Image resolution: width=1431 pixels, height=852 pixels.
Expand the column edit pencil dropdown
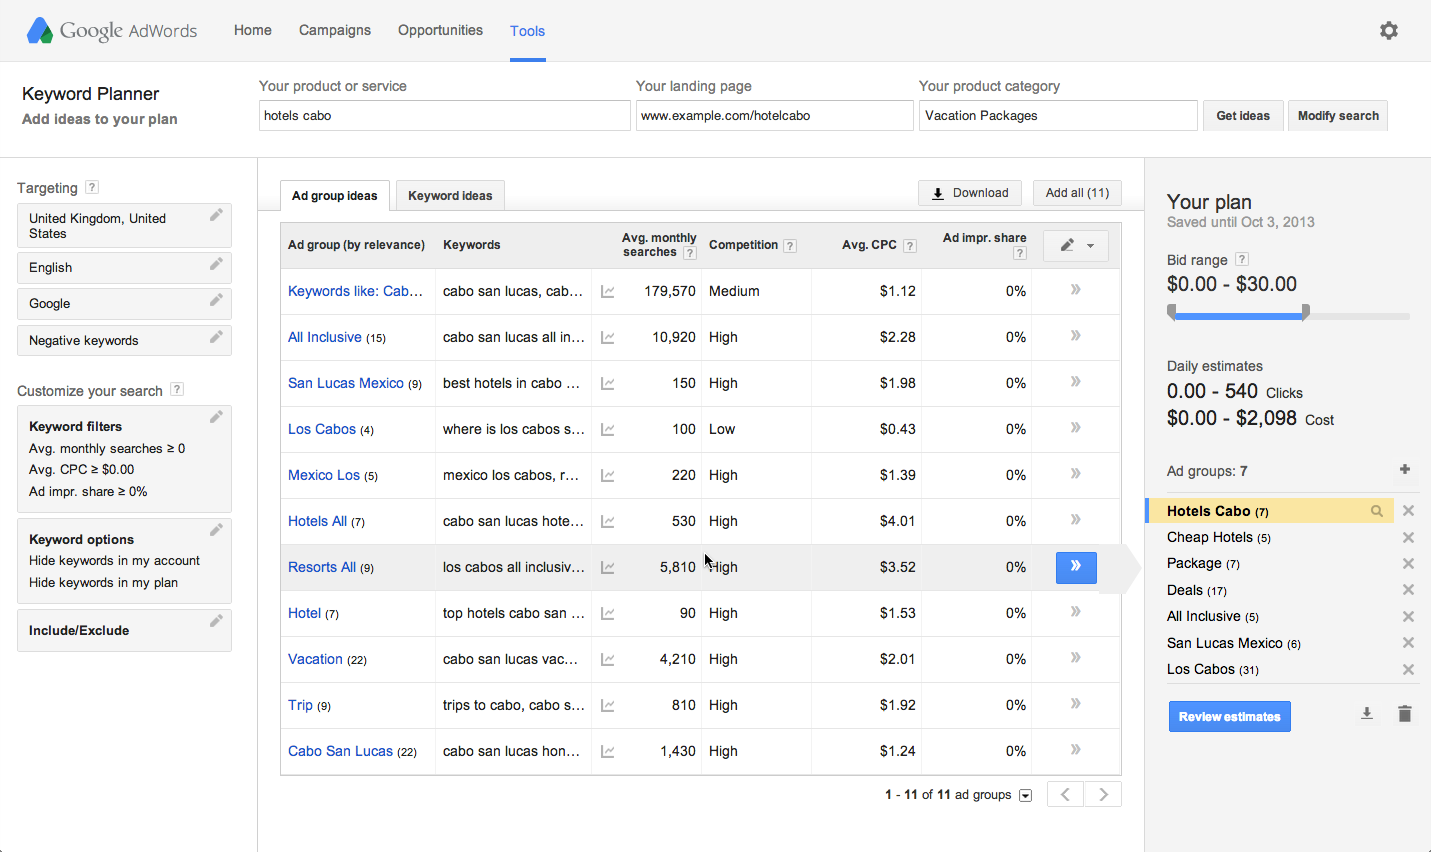coord(1076,246)
